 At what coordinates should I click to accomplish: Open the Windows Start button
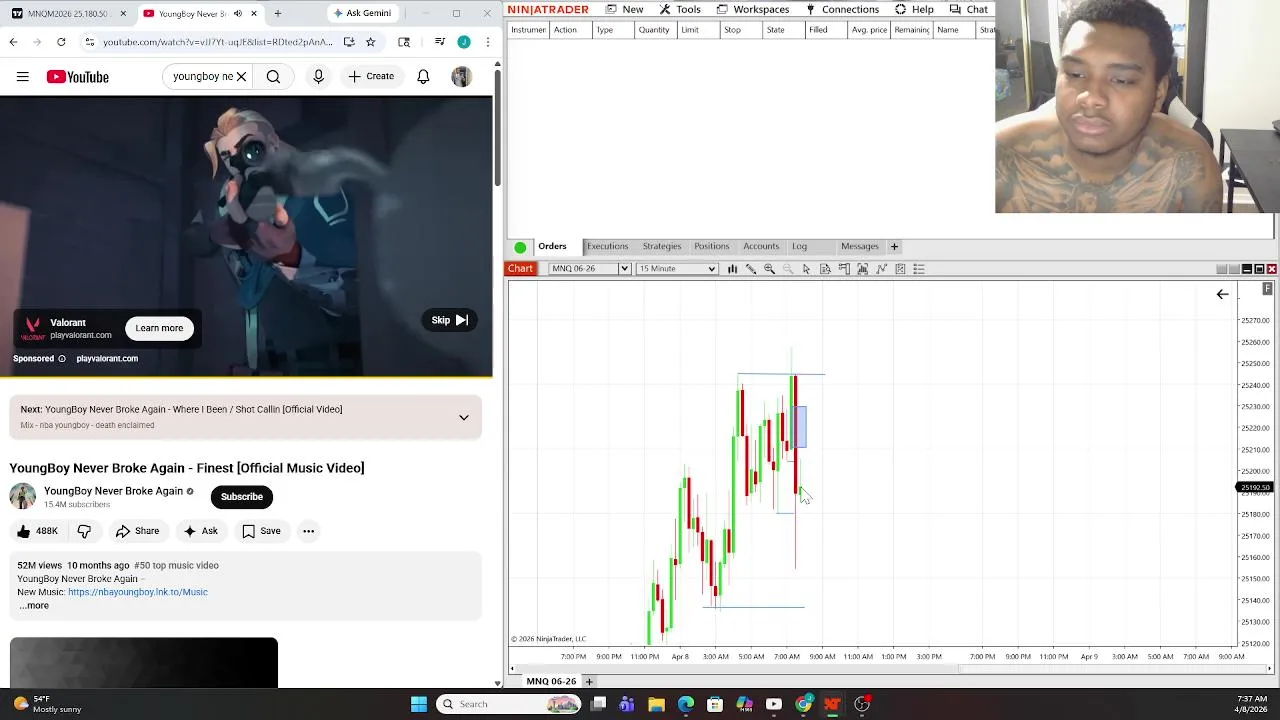[419, 704]
